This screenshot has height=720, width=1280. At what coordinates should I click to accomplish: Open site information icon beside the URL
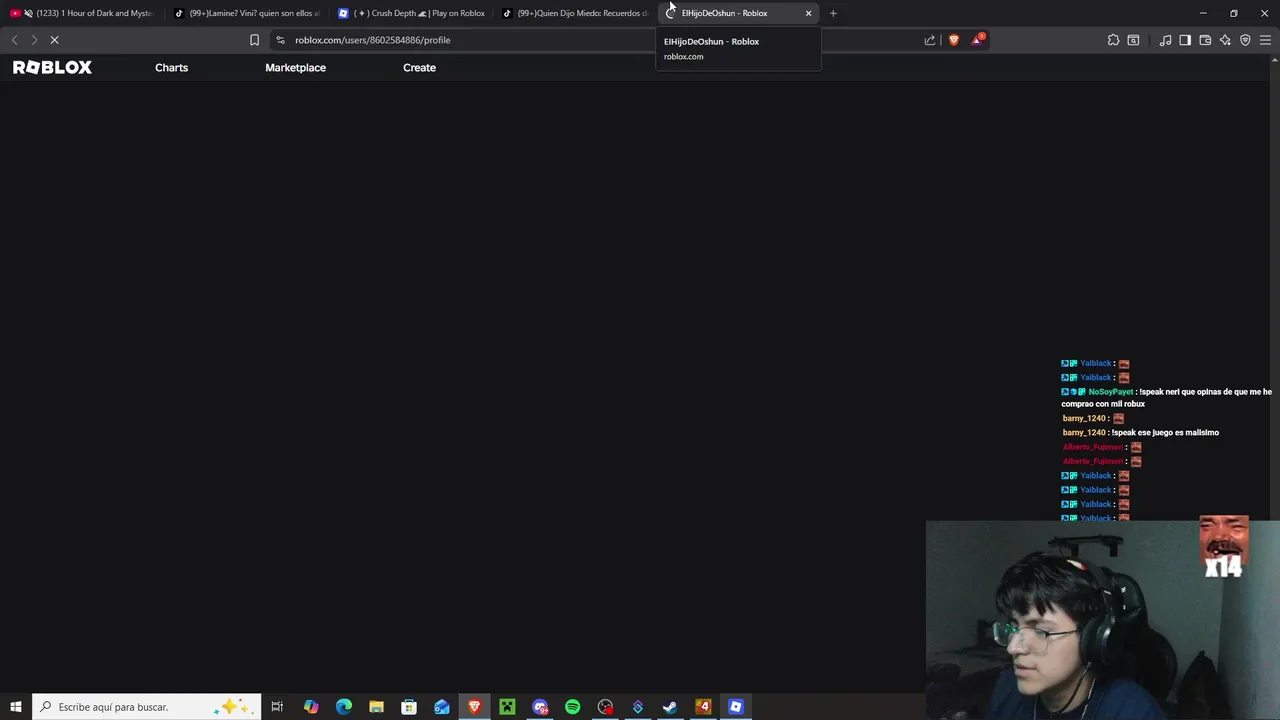point(280,40)
